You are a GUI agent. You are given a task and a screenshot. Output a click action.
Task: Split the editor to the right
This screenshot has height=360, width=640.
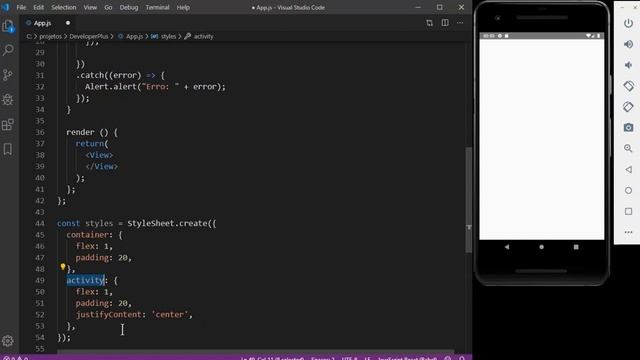point(445,23)
